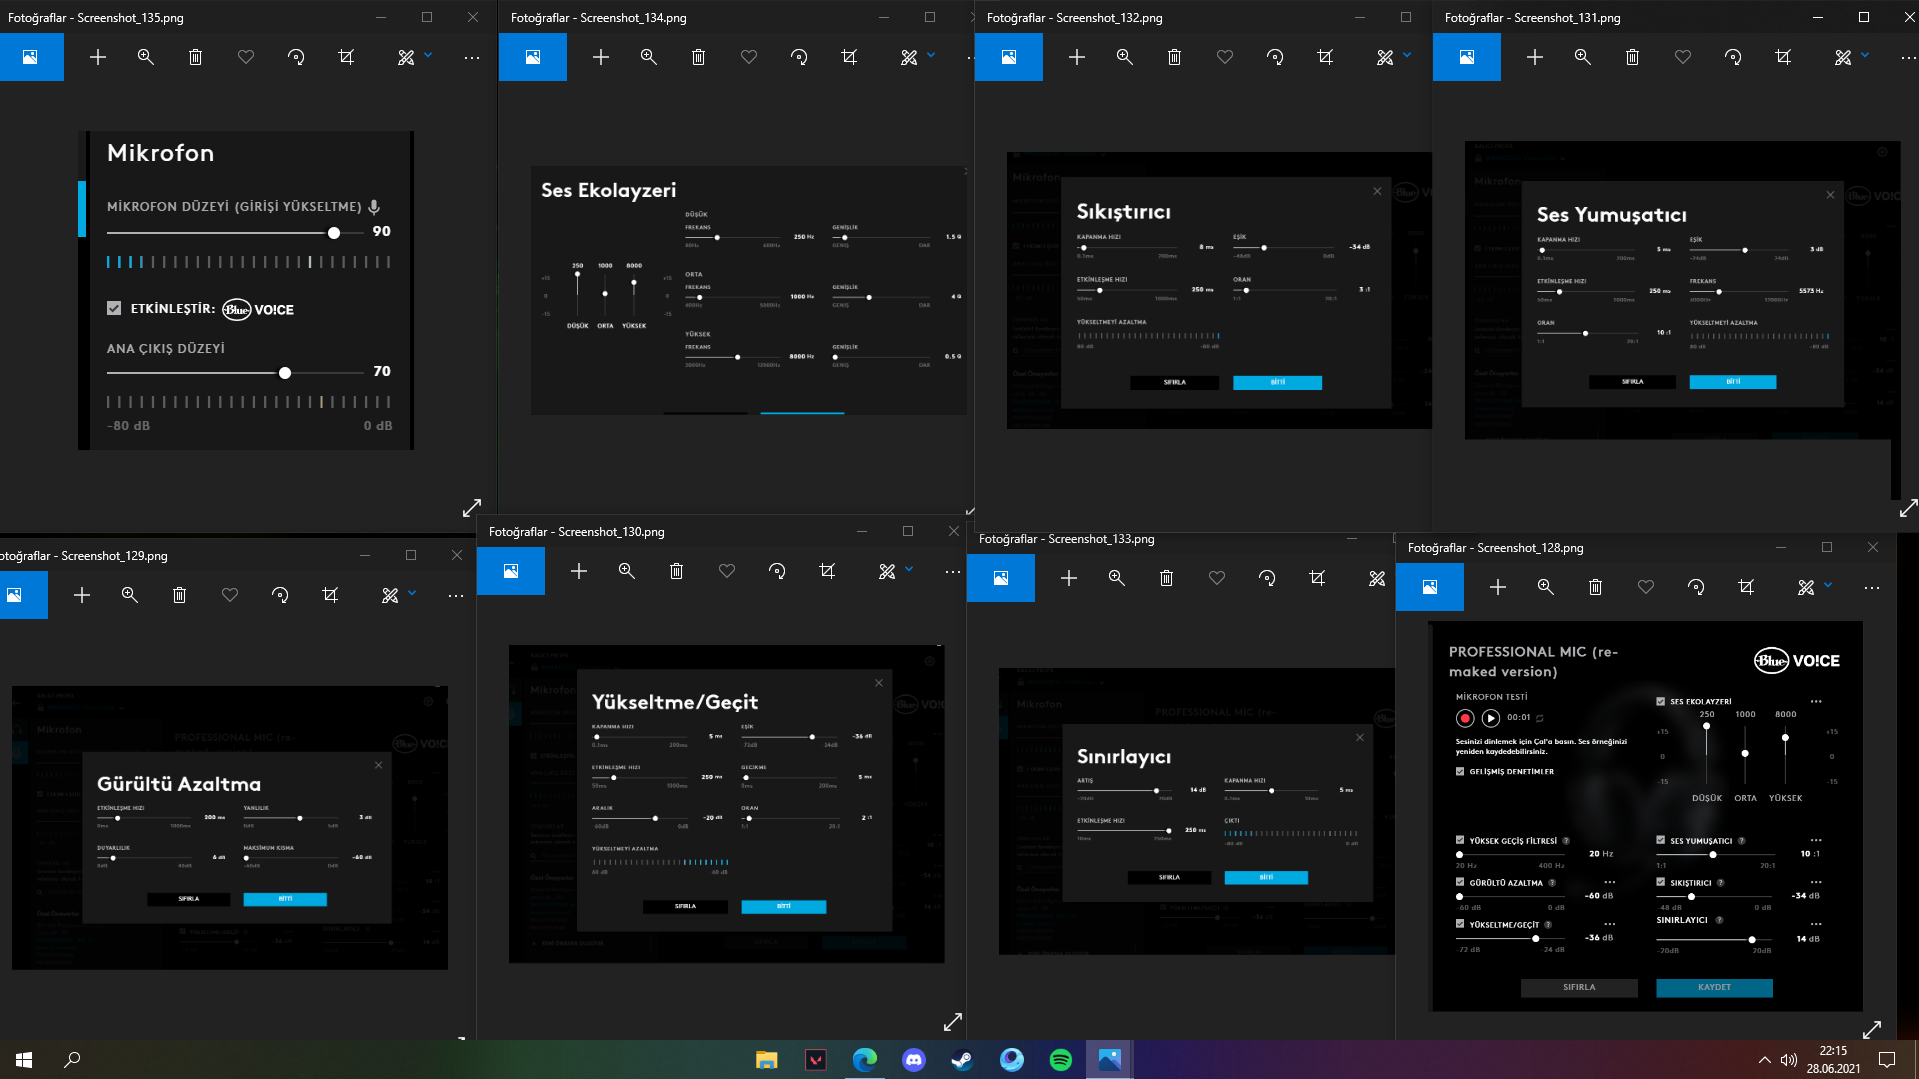
Task: Delete the Screenshot_128 photo
Action: (x=1596, y=587)
